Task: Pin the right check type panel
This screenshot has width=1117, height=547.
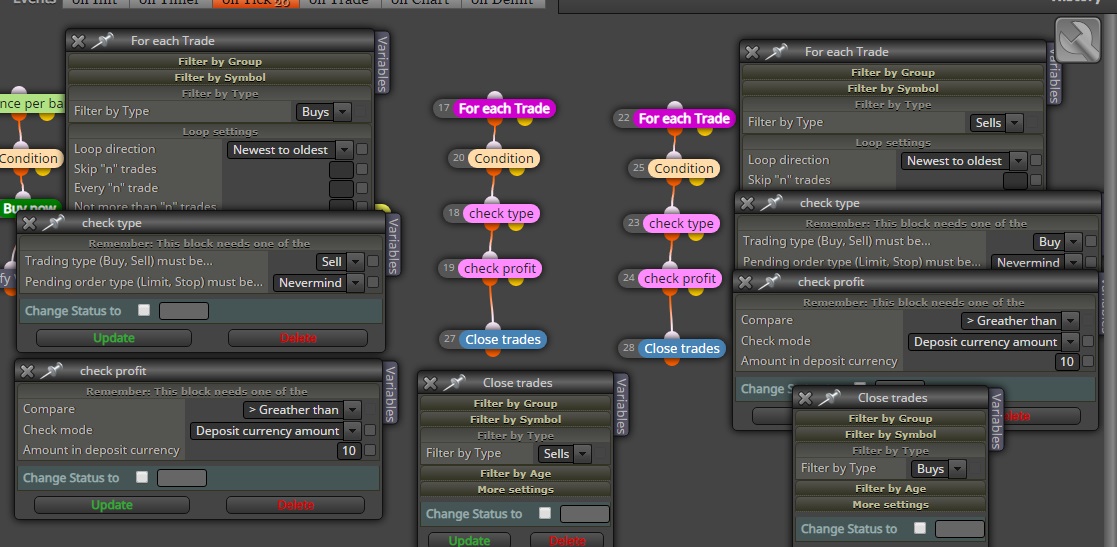Action: (771, 203)
